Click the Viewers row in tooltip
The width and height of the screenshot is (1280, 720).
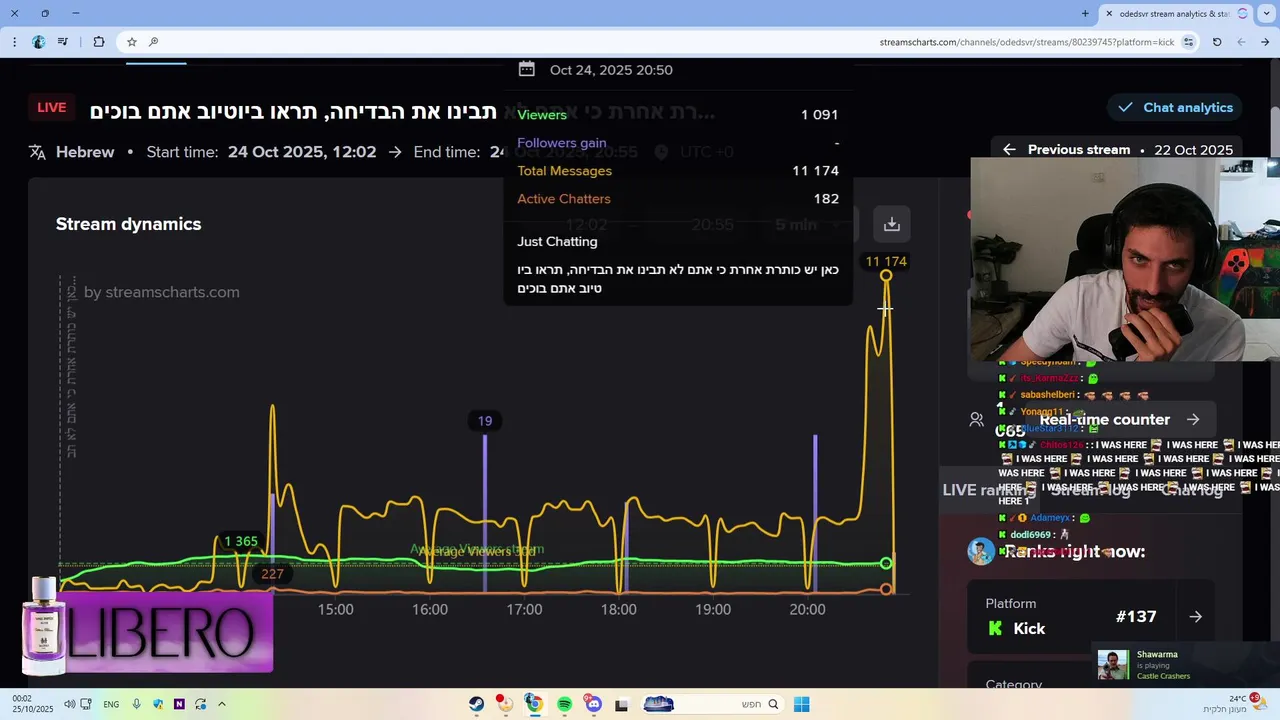point(678,115)
